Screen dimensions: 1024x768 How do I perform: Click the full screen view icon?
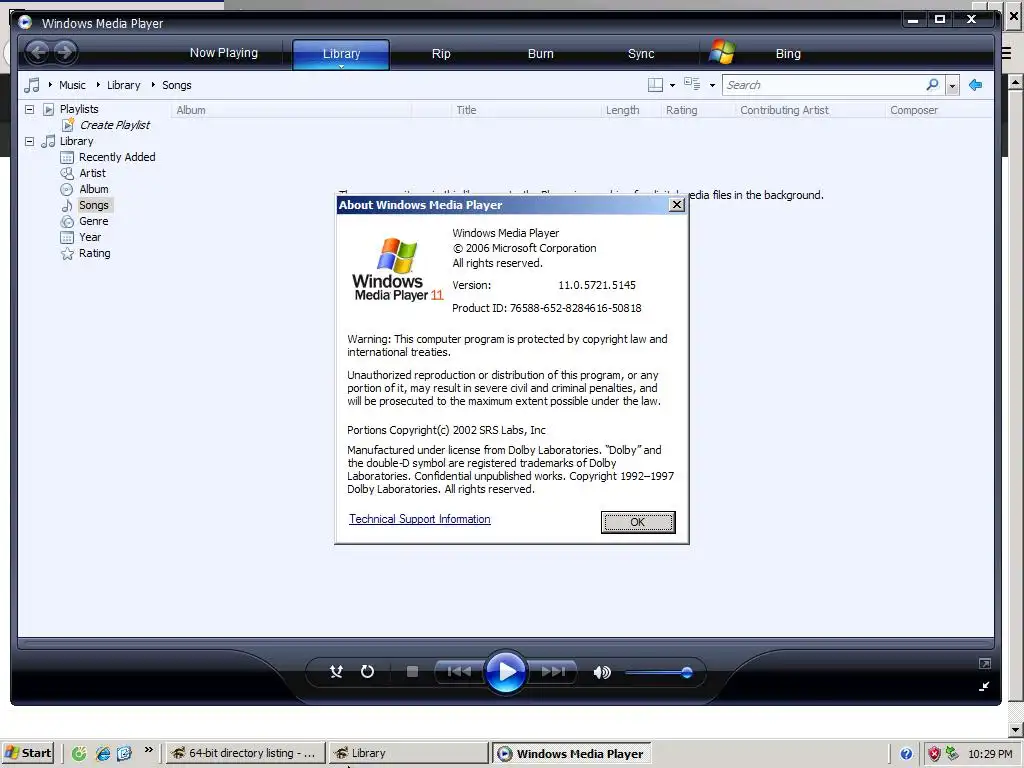click(985, 664)
